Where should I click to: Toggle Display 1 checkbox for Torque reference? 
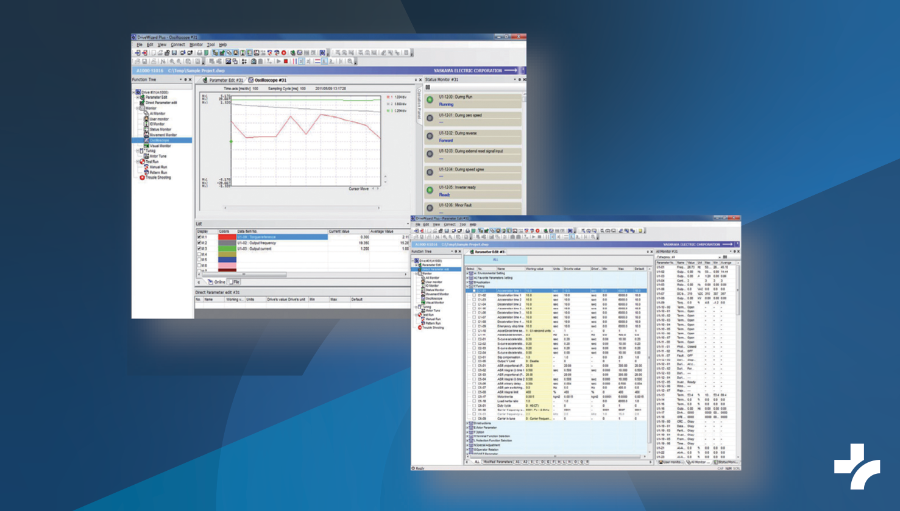[x=199, y=237]
